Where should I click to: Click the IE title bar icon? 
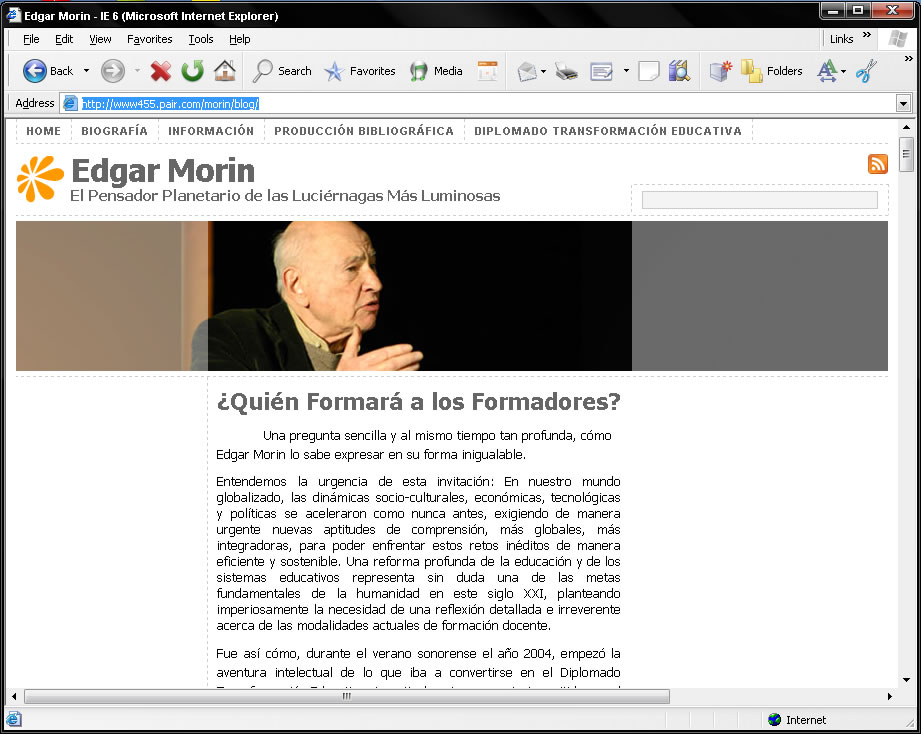tap(14, 15)
